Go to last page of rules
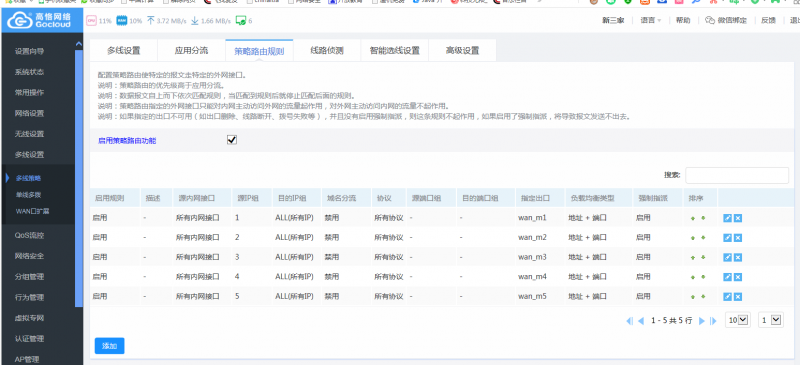This screenshot has height=365, width=800. (x=714, y=321)
